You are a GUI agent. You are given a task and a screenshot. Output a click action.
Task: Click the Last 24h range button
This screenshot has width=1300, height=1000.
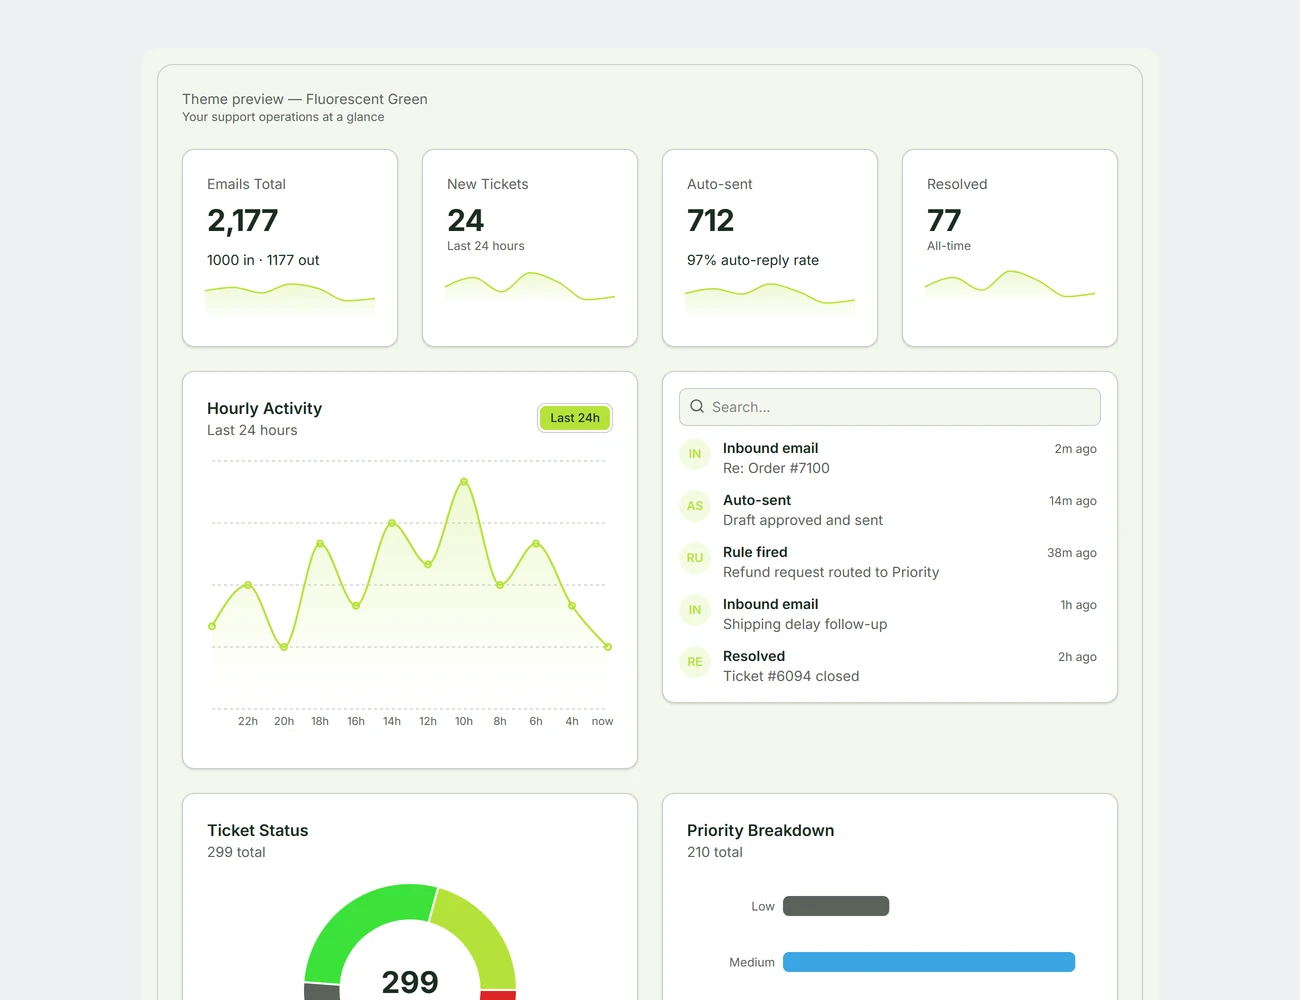(x=575, y=418)
